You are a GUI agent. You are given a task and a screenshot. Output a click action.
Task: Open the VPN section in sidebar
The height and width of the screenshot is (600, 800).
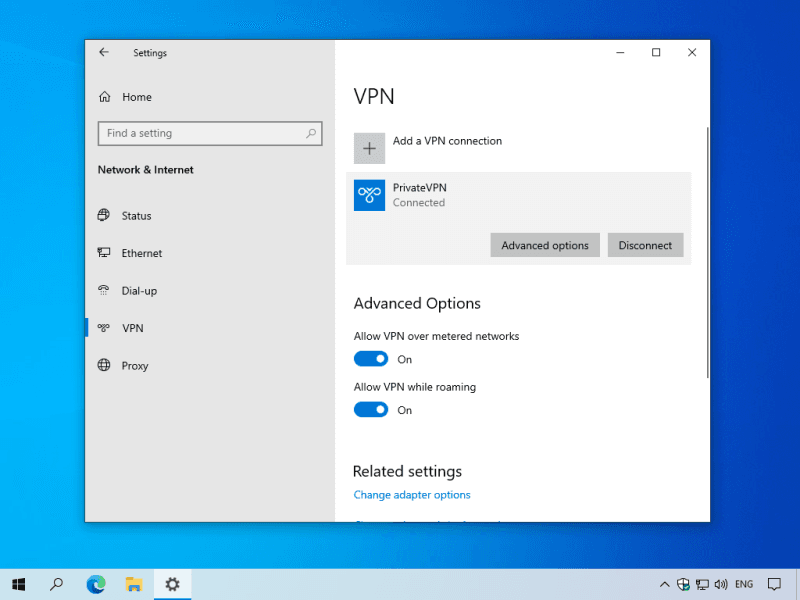tap(132, 328)
